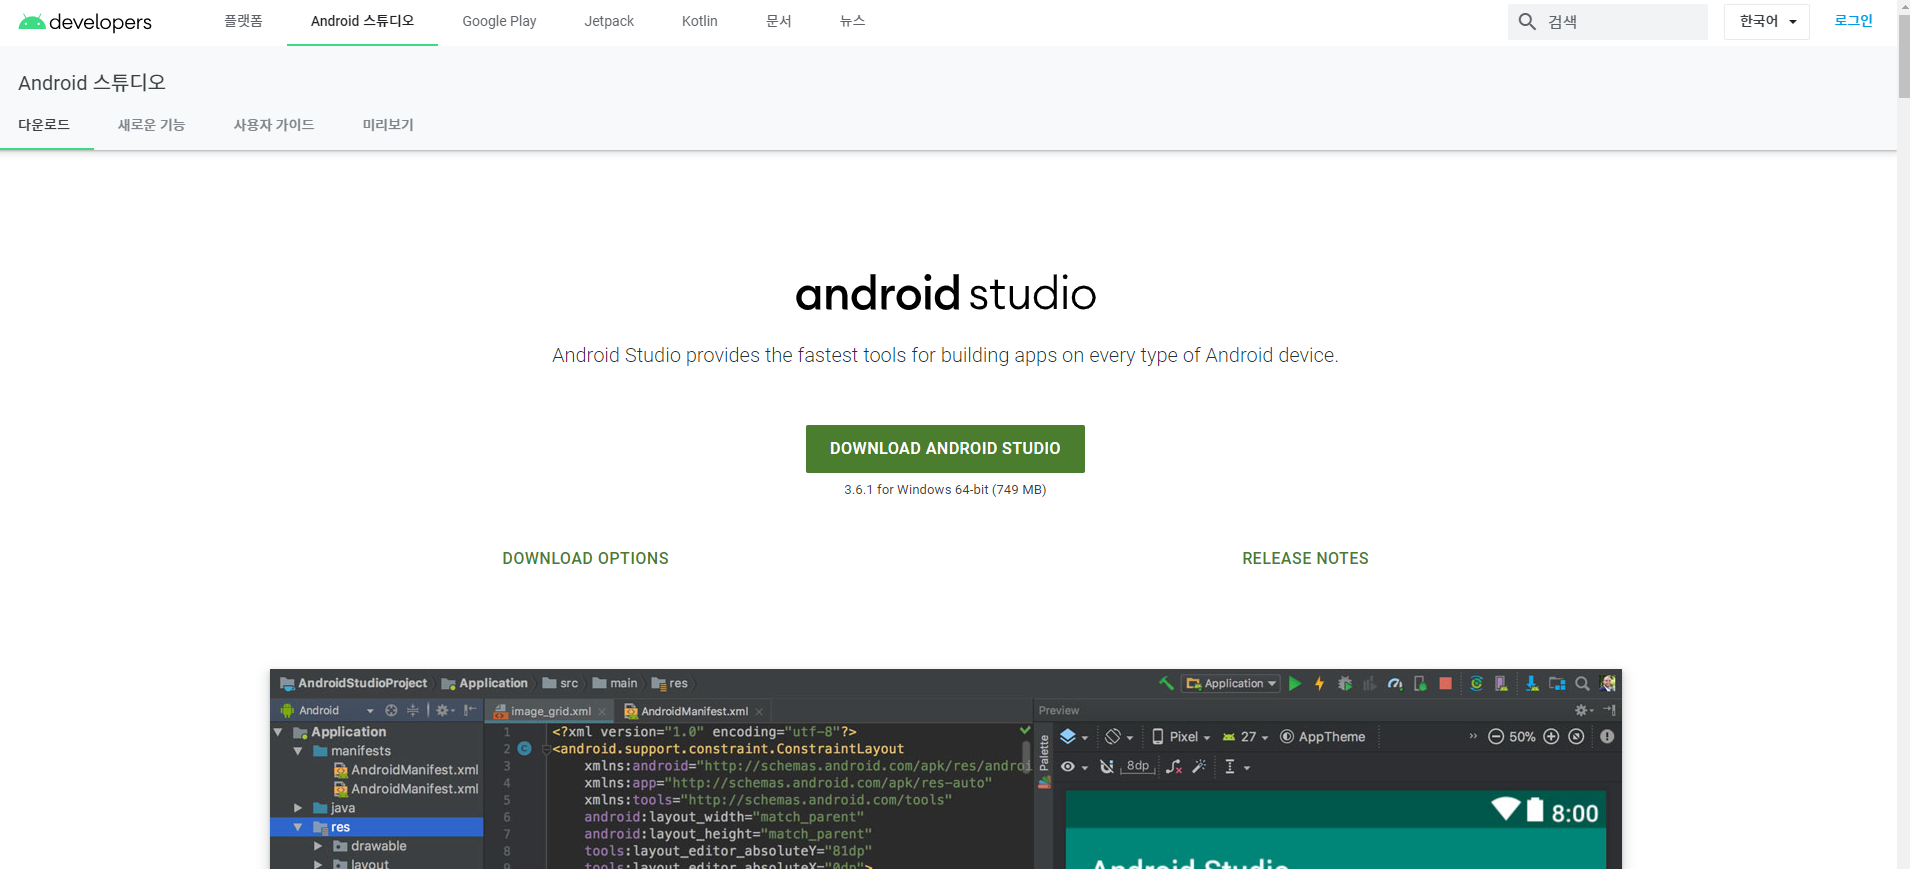Open the RELEASE NOTES link
Viewport: 1910px width, 869px height.
[x=1305, y=558]
